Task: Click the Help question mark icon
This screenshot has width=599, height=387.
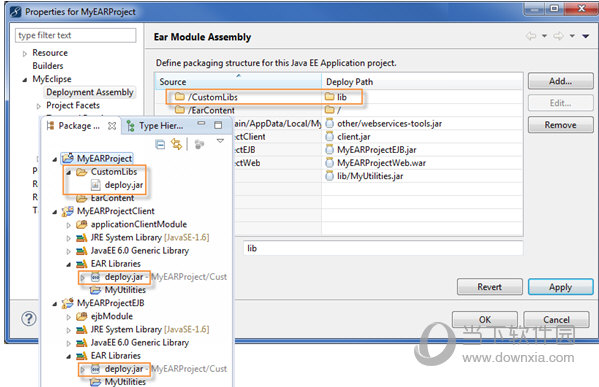Action: pyautogui.click(x=29, y=319)
